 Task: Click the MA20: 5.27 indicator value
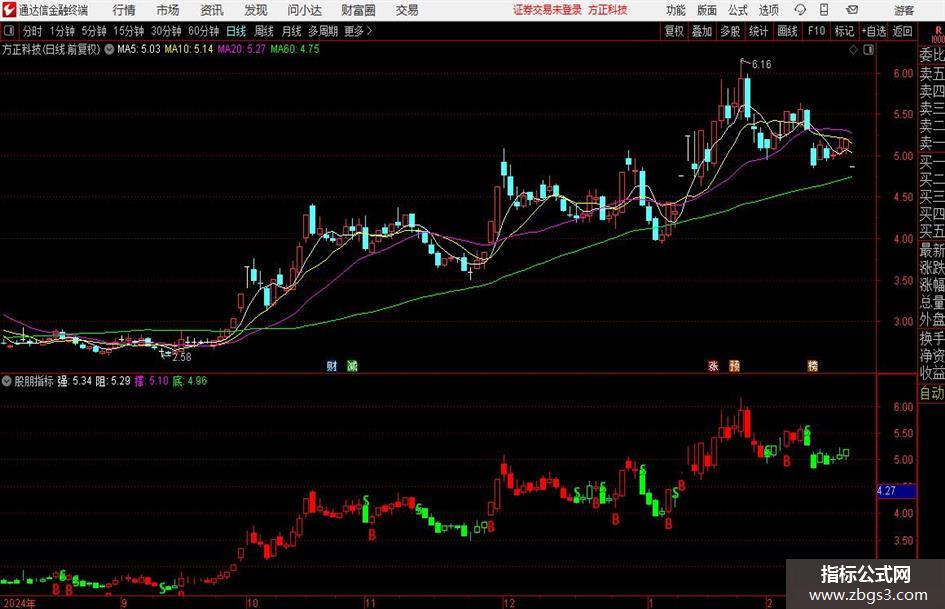241,49
